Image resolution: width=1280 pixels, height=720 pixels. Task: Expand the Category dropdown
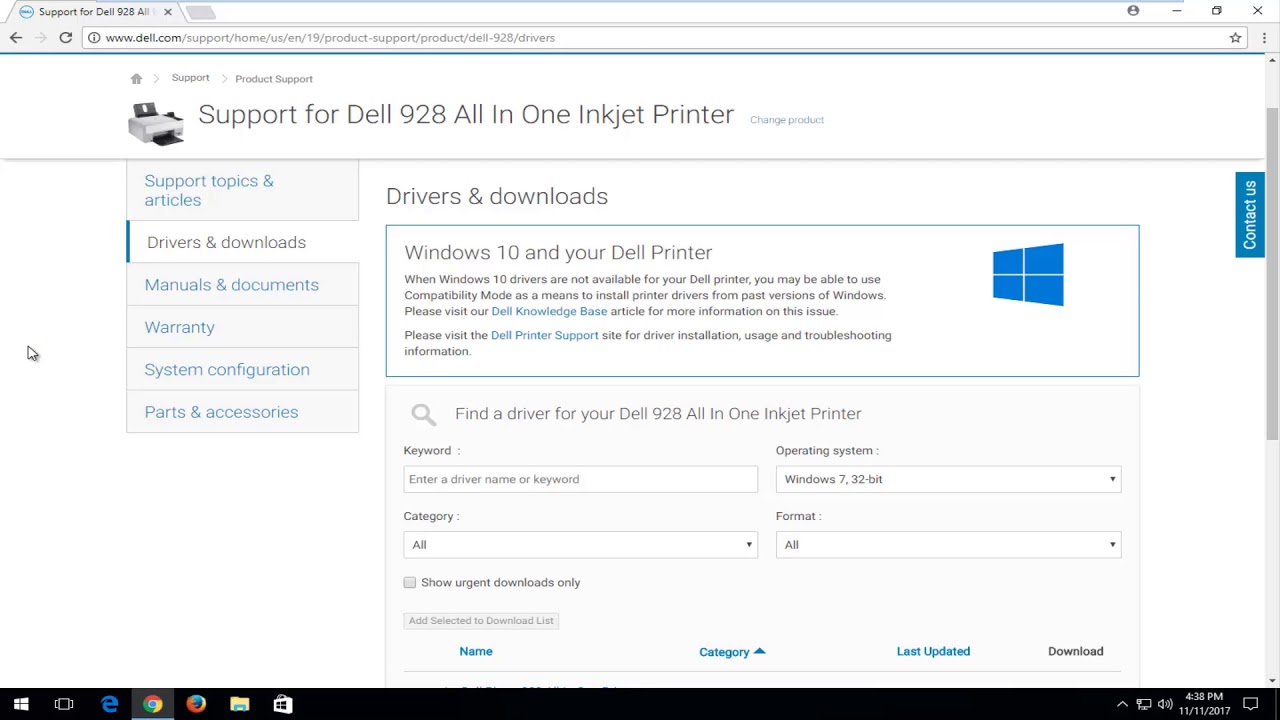tap(580, 545)
